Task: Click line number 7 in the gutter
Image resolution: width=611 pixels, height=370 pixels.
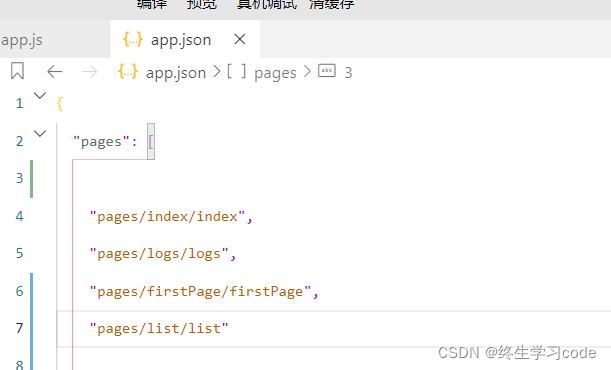Action: click(19, 328)
